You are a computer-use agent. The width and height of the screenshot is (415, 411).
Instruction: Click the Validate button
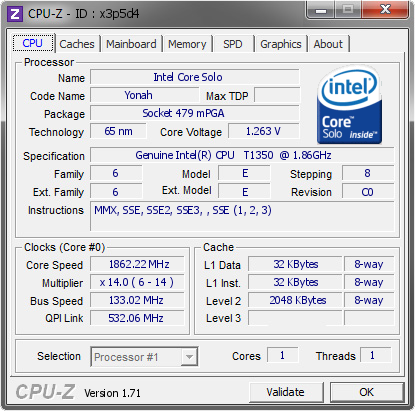(x=286, y=392)
